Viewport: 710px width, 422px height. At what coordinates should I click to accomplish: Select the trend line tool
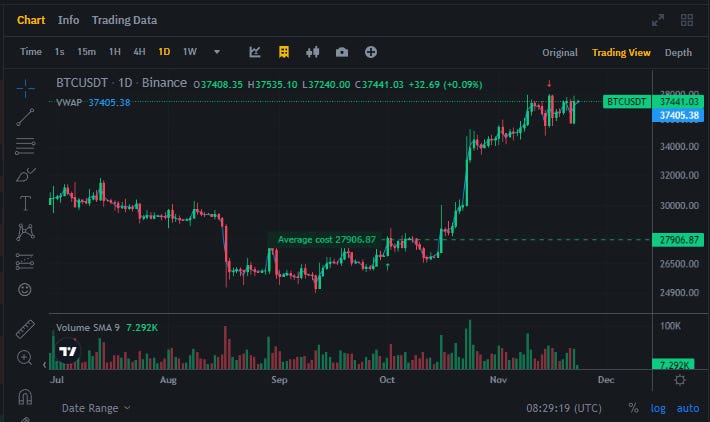tap(25, 117)
